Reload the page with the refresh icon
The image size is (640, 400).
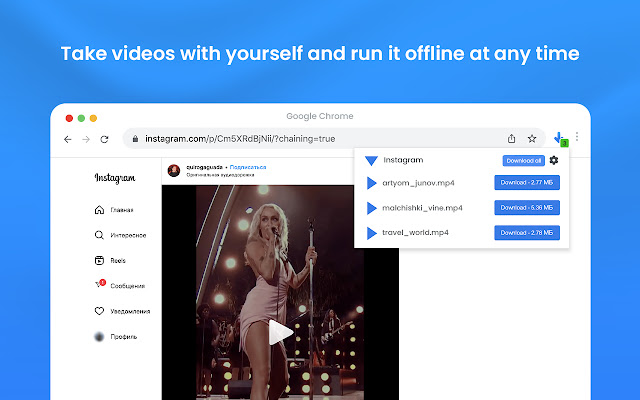104,140
